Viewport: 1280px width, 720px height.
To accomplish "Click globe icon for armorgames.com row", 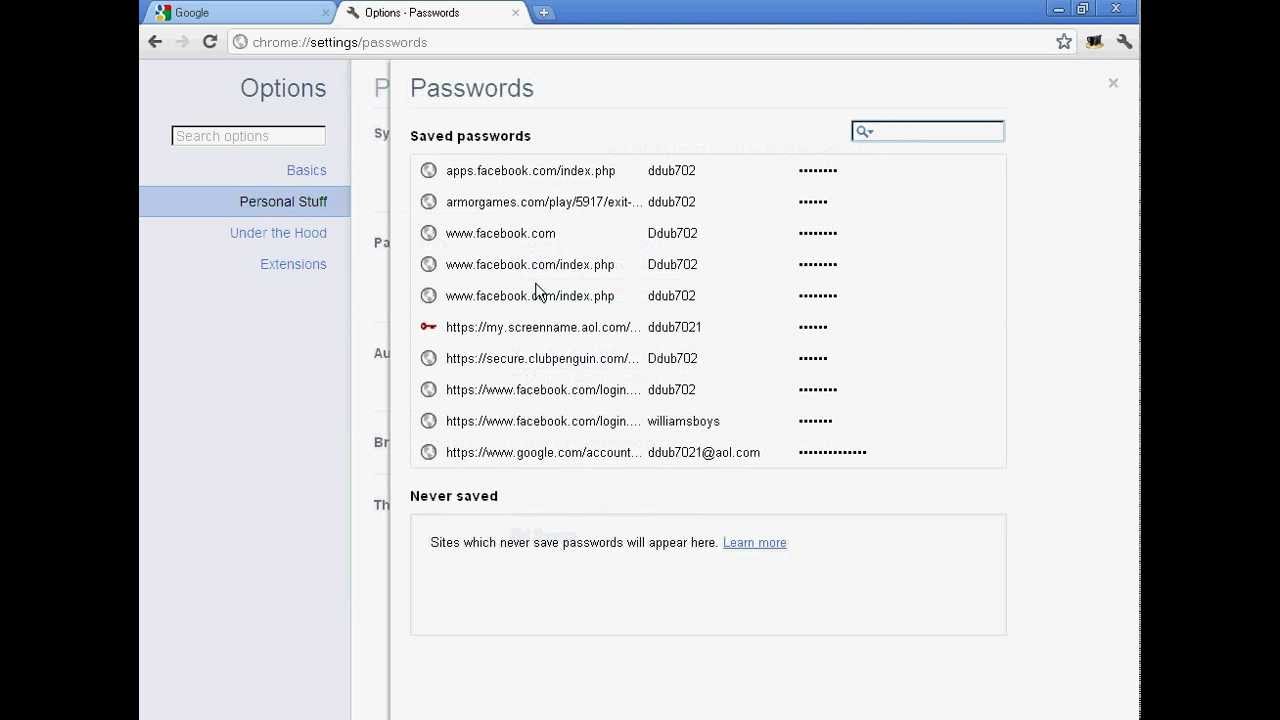I will click(429, 202).
